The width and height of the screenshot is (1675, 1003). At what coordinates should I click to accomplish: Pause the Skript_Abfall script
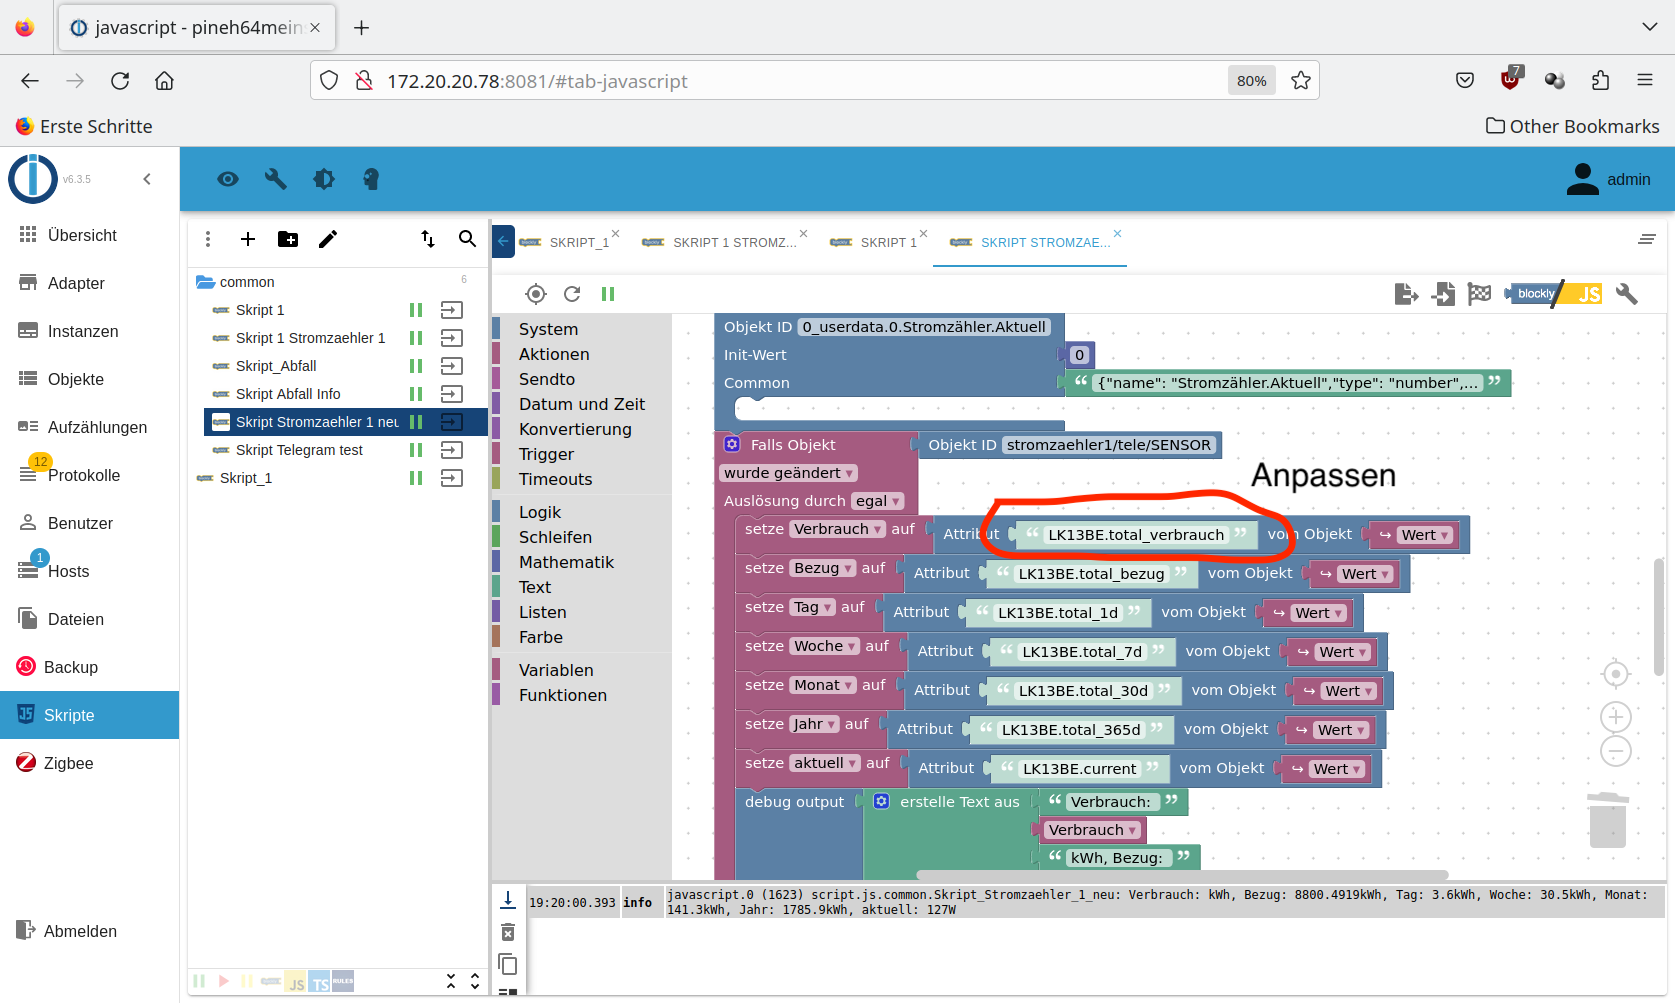tap(416, 366)
